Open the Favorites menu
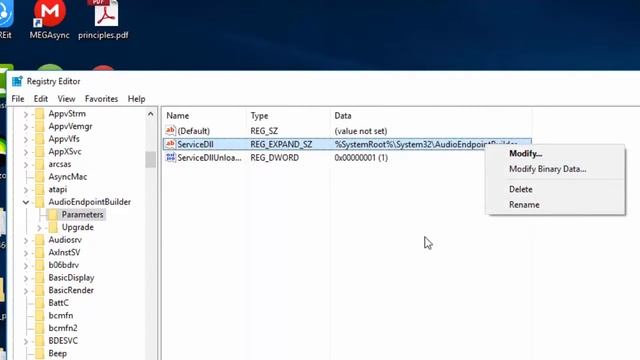 pos(101,99)
